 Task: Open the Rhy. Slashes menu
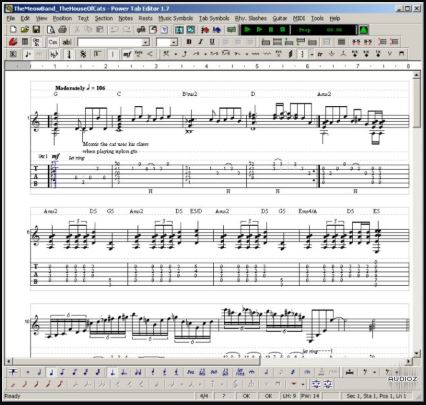[x=251, y=18]
